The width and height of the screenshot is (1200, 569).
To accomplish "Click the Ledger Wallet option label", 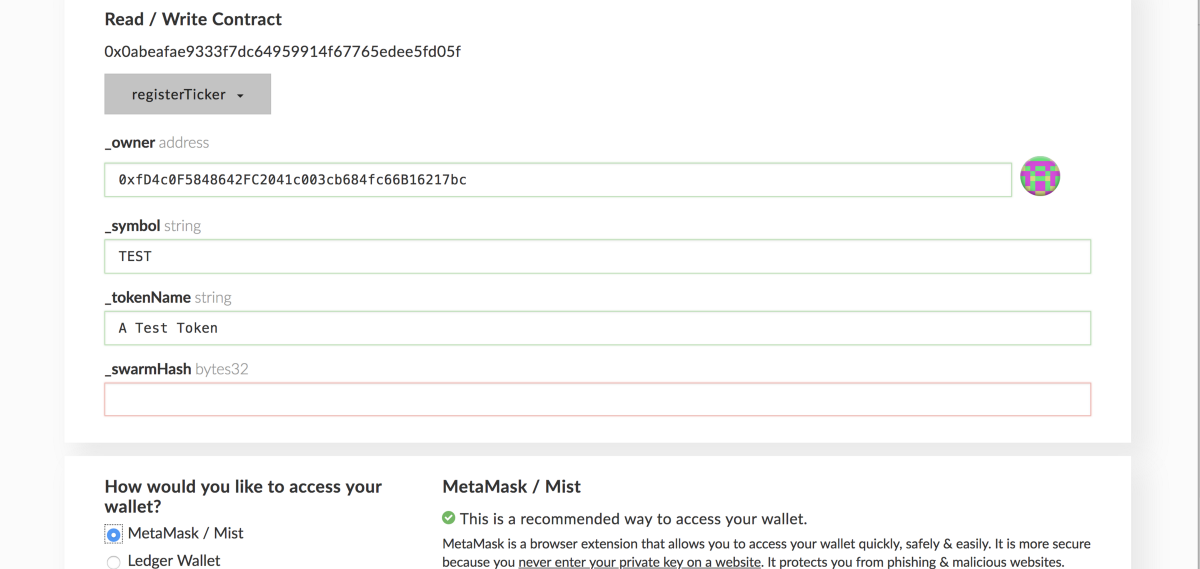I will pyautogui.click(x=174, y=561).
